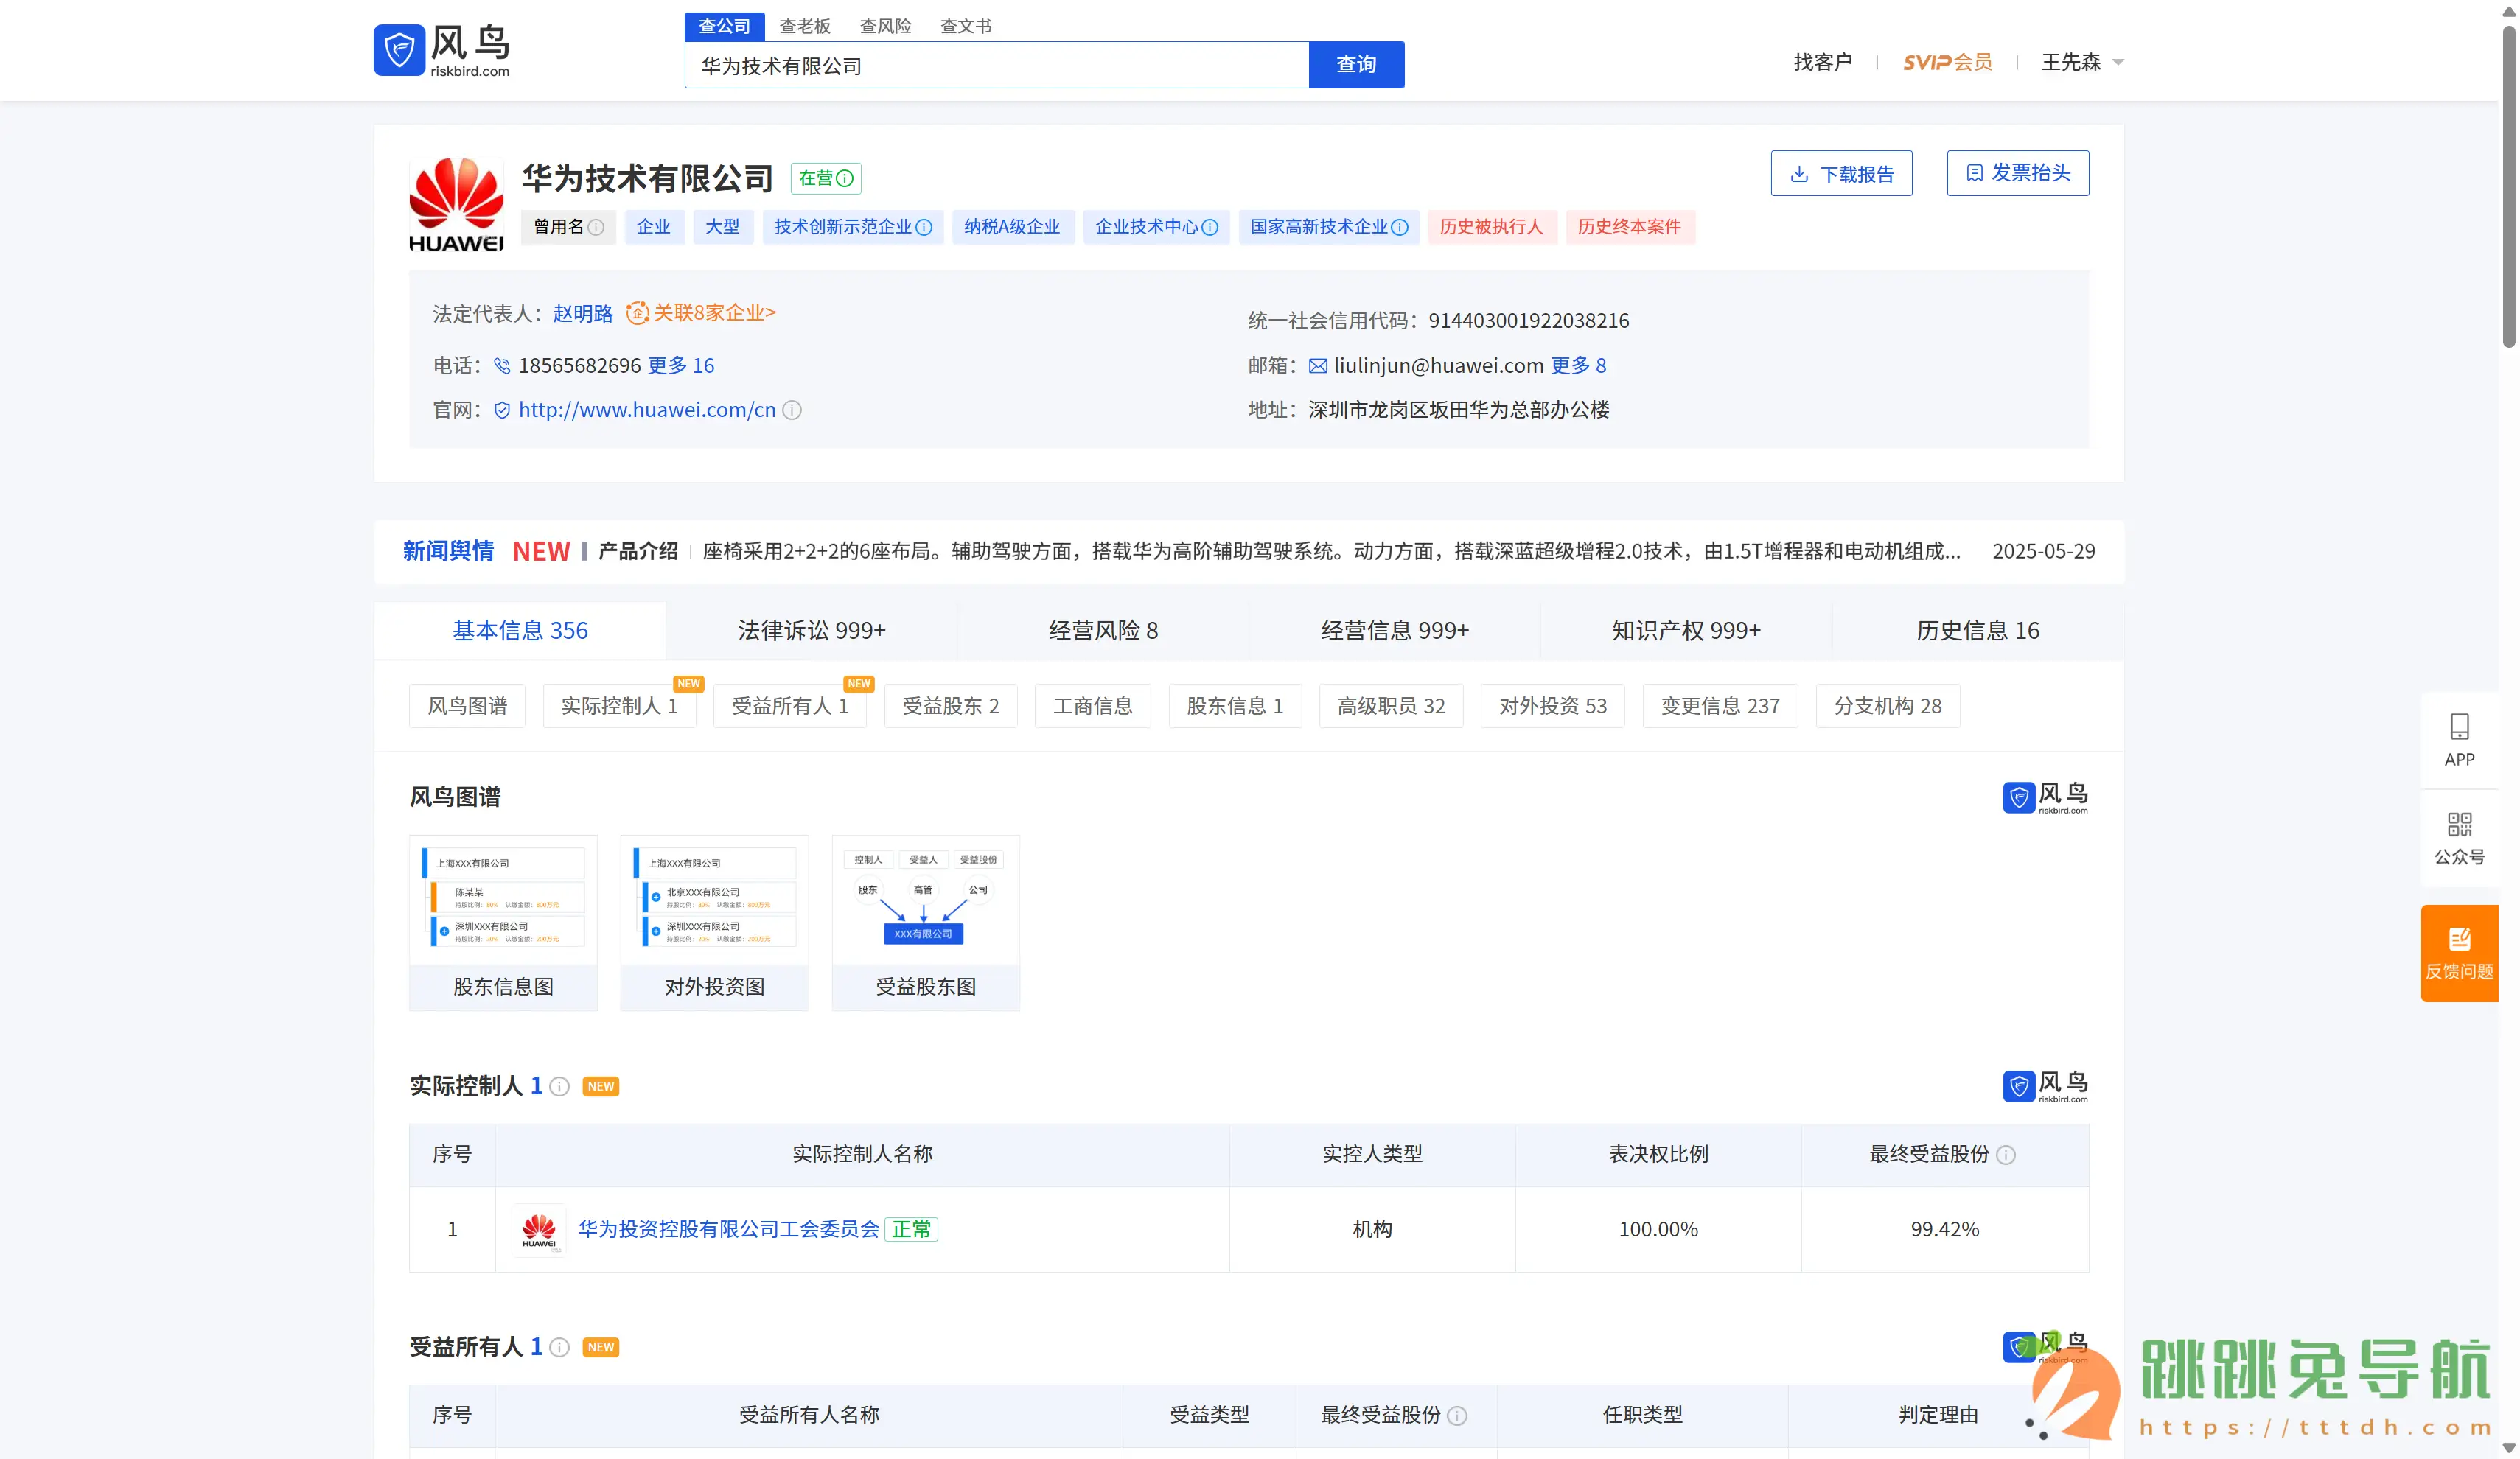Jump to 受益股东 2 section button
This screenshot has width=2520, height=1459.
pyautogui.click(x=951, y=707)
